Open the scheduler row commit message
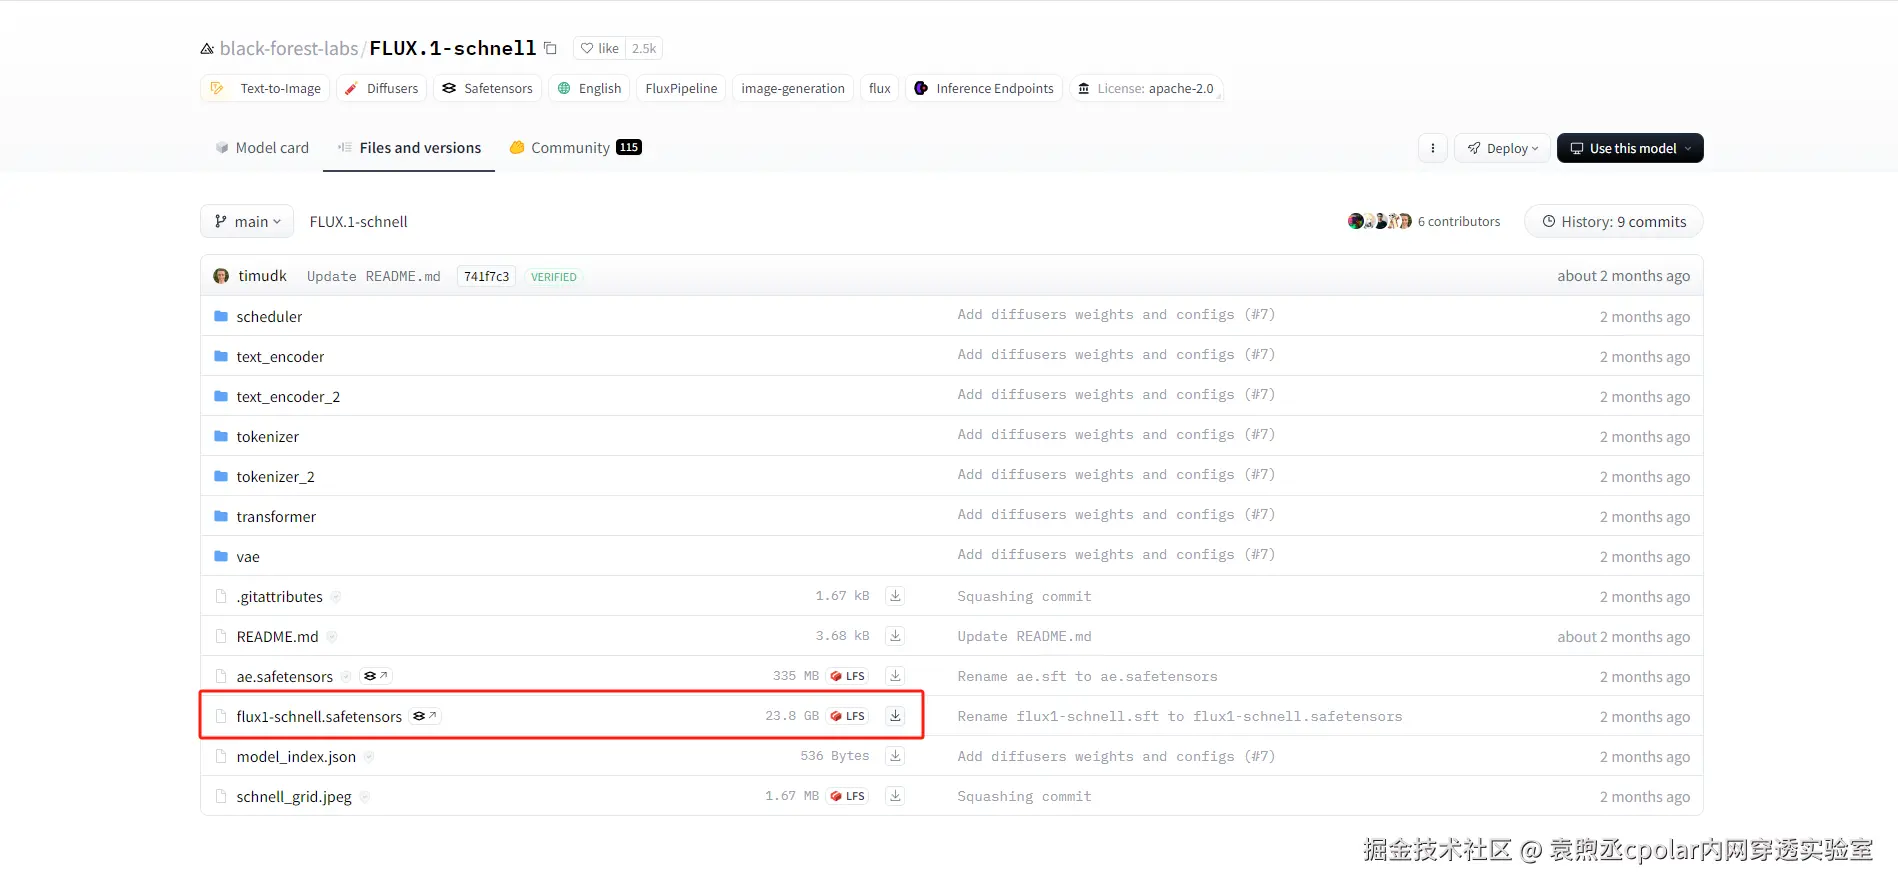 click(x=1116, y=315)
